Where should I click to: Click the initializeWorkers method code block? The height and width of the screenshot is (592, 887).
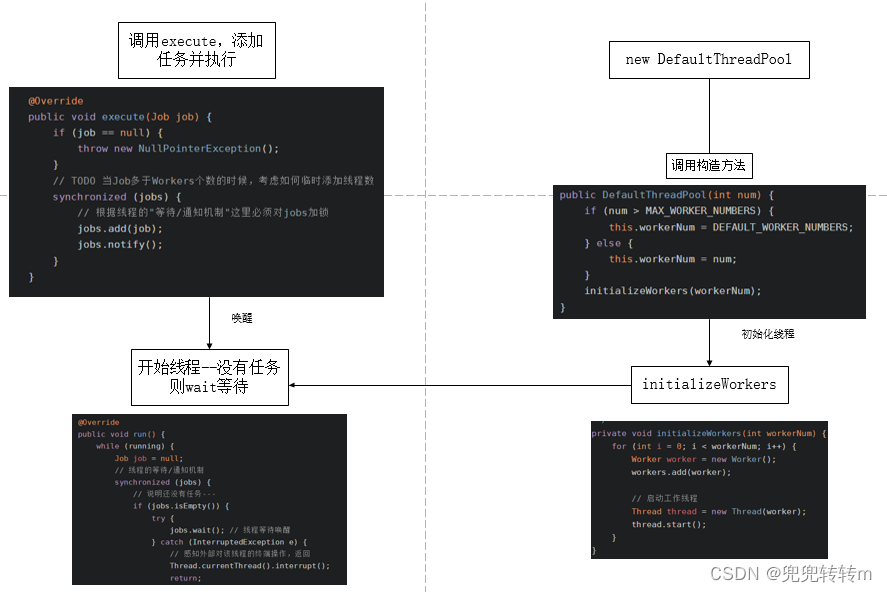pos(709,492)
